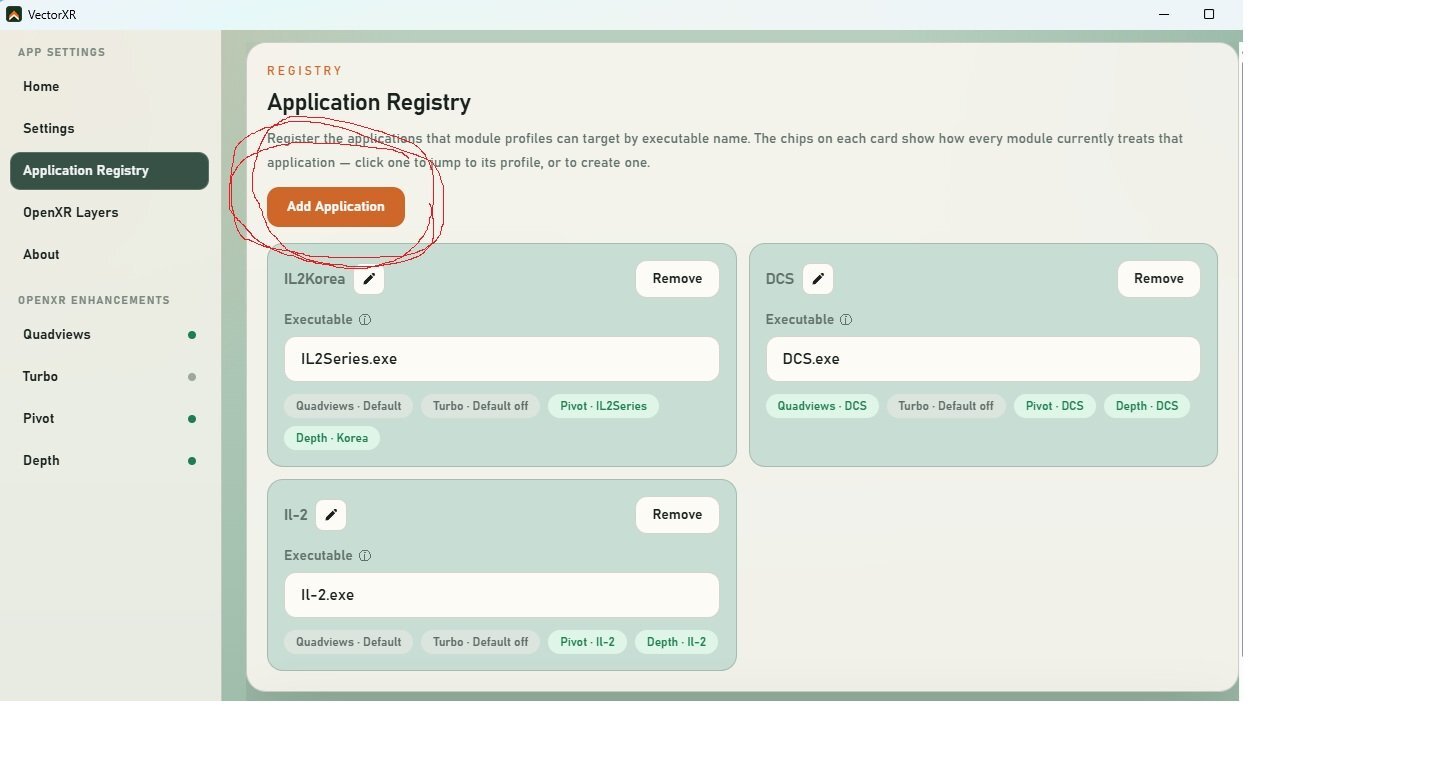Click the DCS.exe executable field

[983, 359]
